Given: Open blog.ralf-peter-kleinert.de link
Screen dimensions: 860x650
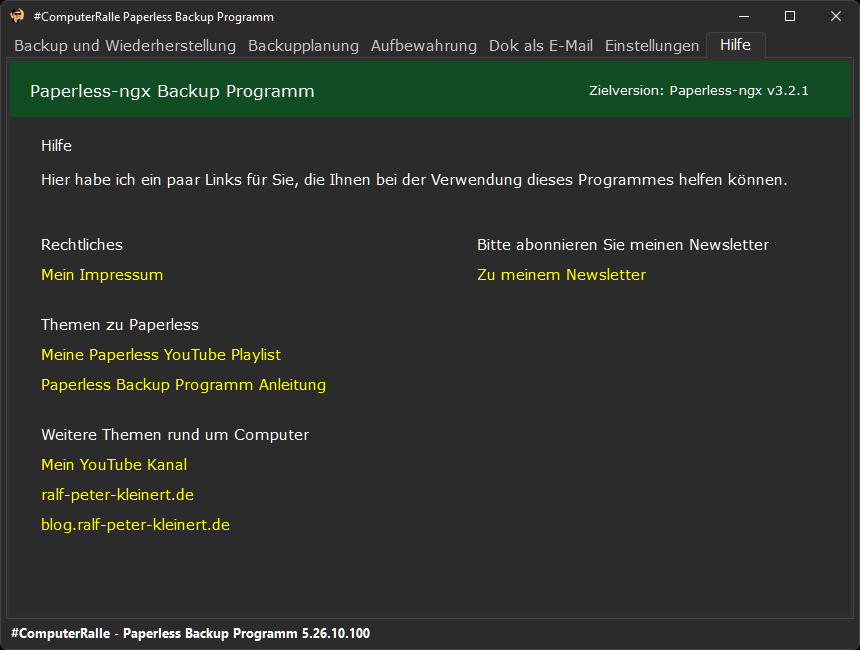Looking at the screenshot, I should [x=135, y=525].
